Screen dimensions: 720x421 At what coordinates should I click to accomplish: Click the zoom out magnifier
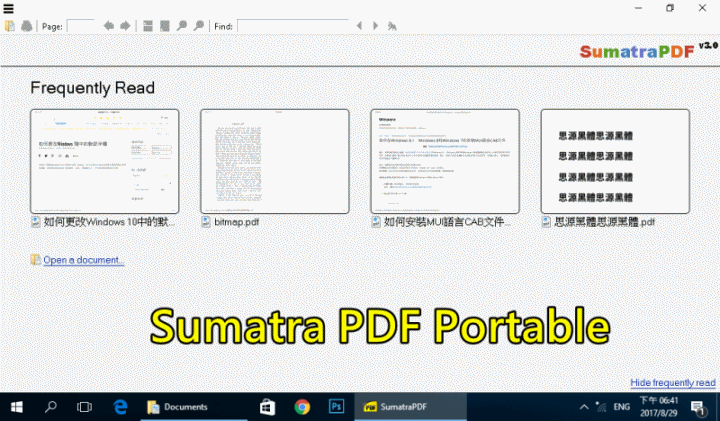pyautogui.click(x=182, y=26)
